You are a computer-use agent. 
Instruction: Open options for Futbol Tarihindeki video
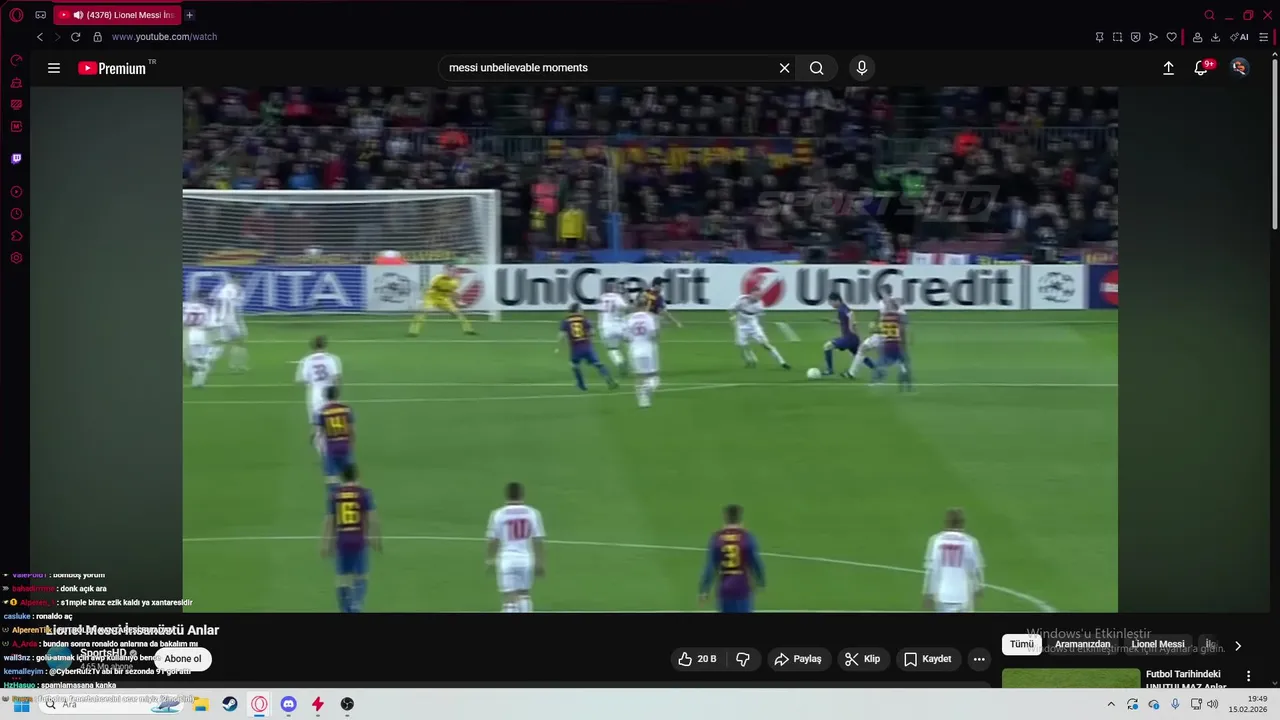(x=1248, y=677)
